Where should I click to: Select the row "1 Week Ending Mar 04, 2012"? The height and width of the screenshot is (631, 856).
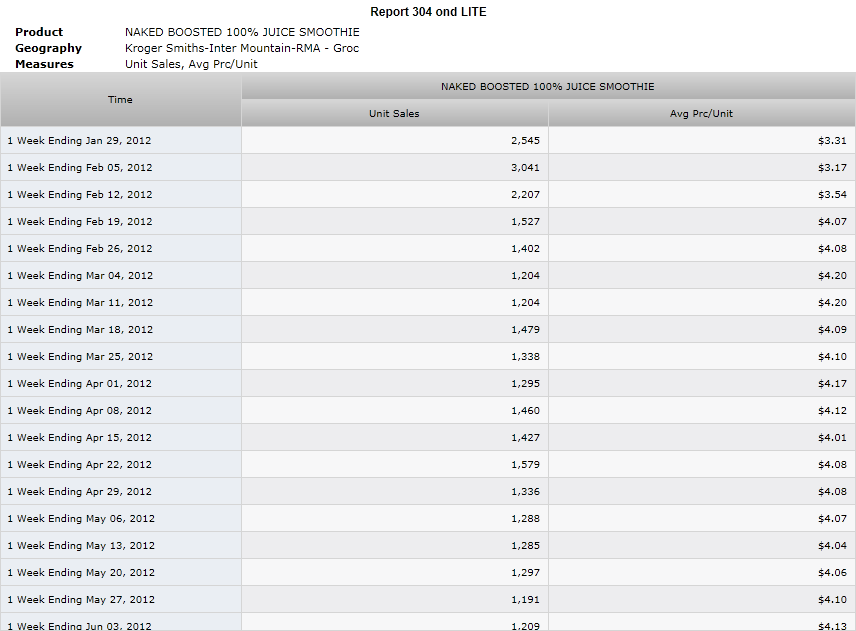tap(428, 276)
